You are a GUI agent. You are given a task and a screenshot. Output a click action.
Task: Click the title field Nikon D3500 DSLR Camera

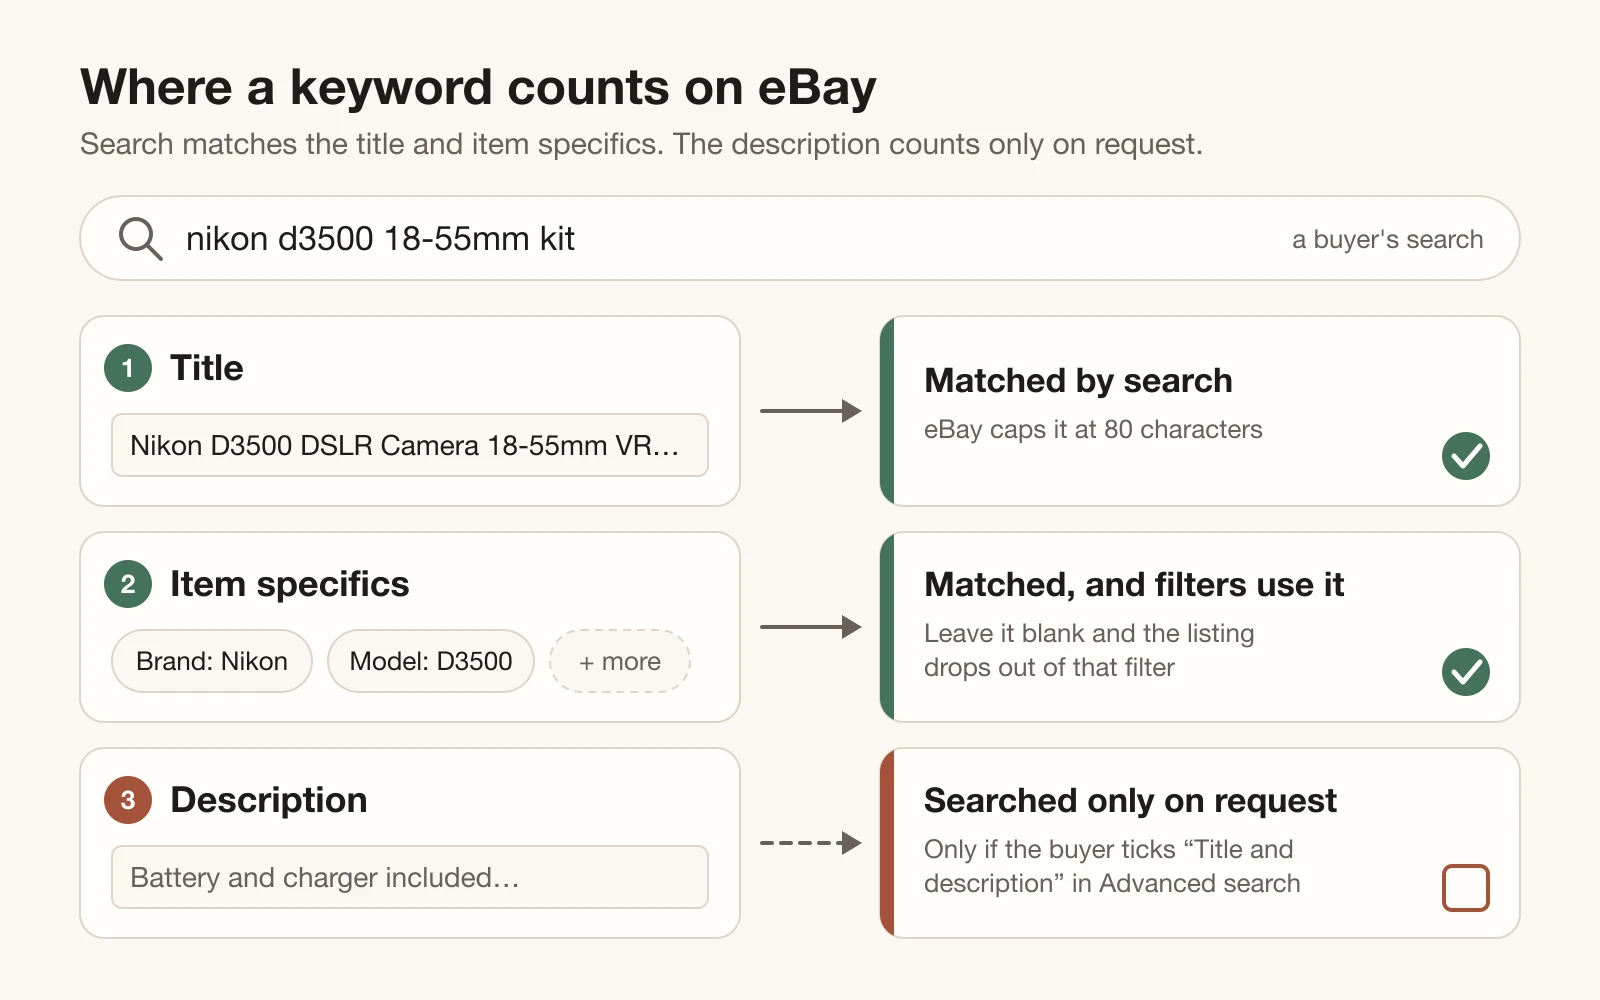tap(410, 445)
